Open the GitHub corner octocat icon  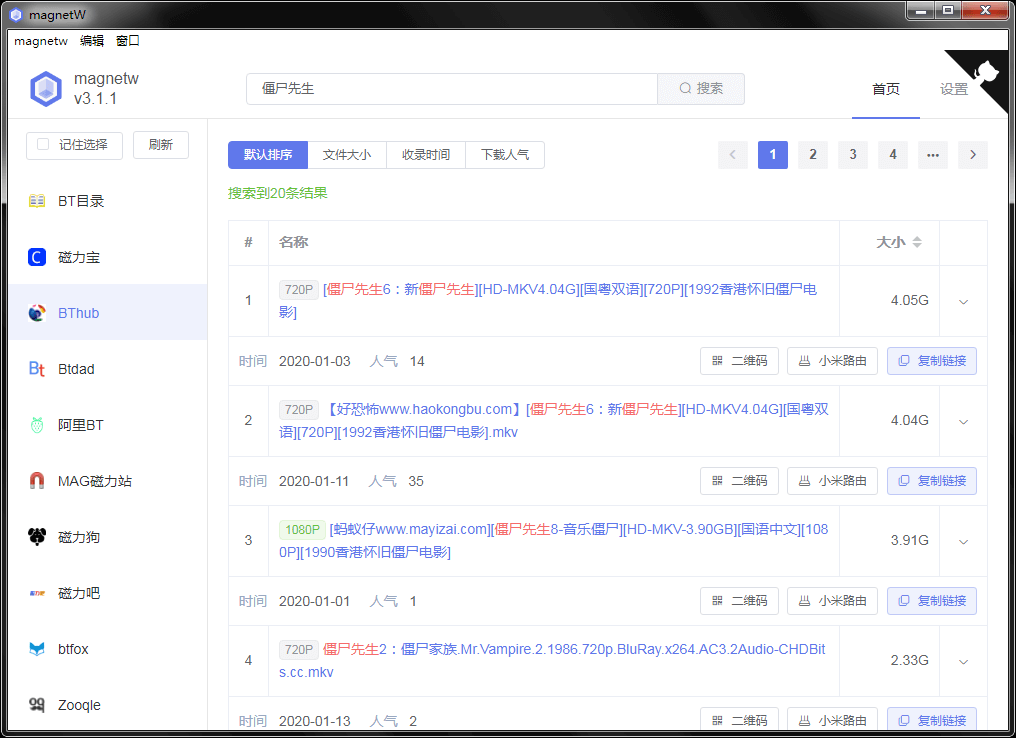(986, 72)
